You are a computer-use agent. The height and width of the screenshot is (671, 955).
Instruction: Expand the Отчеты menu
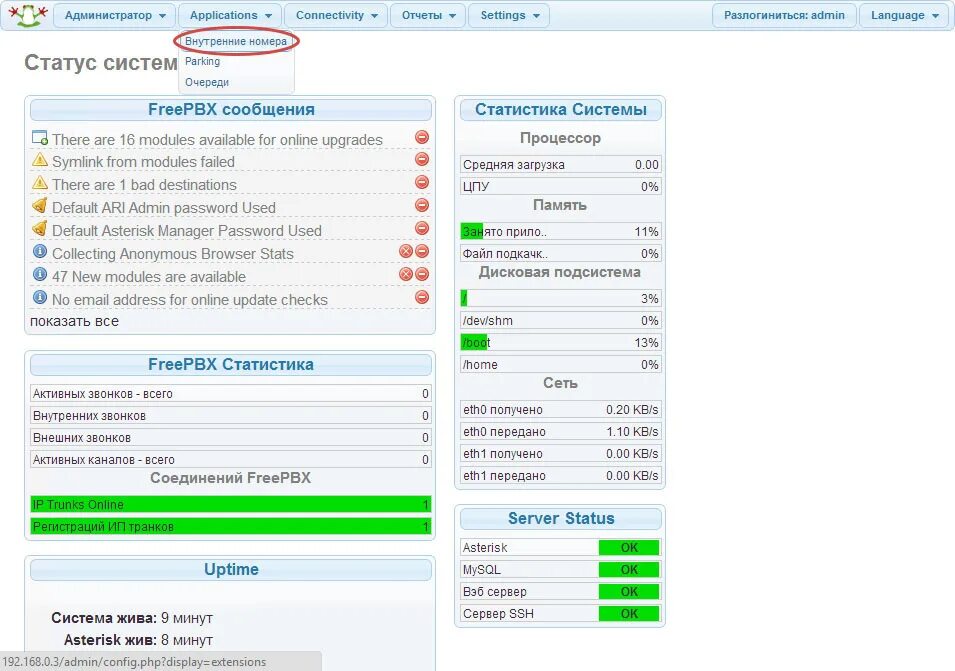(x=428, y=15)
